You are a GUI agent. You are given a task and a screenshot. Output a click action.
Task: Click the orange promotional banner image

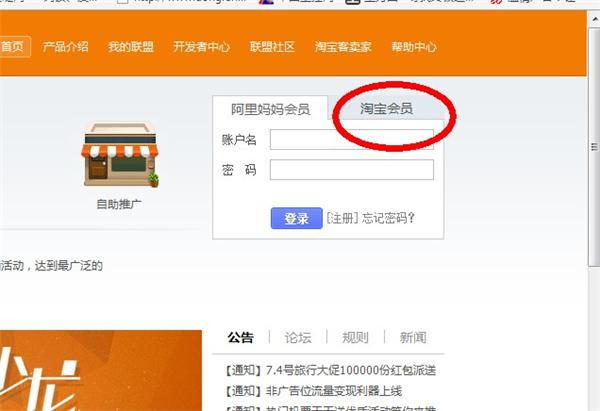point(101,370)
